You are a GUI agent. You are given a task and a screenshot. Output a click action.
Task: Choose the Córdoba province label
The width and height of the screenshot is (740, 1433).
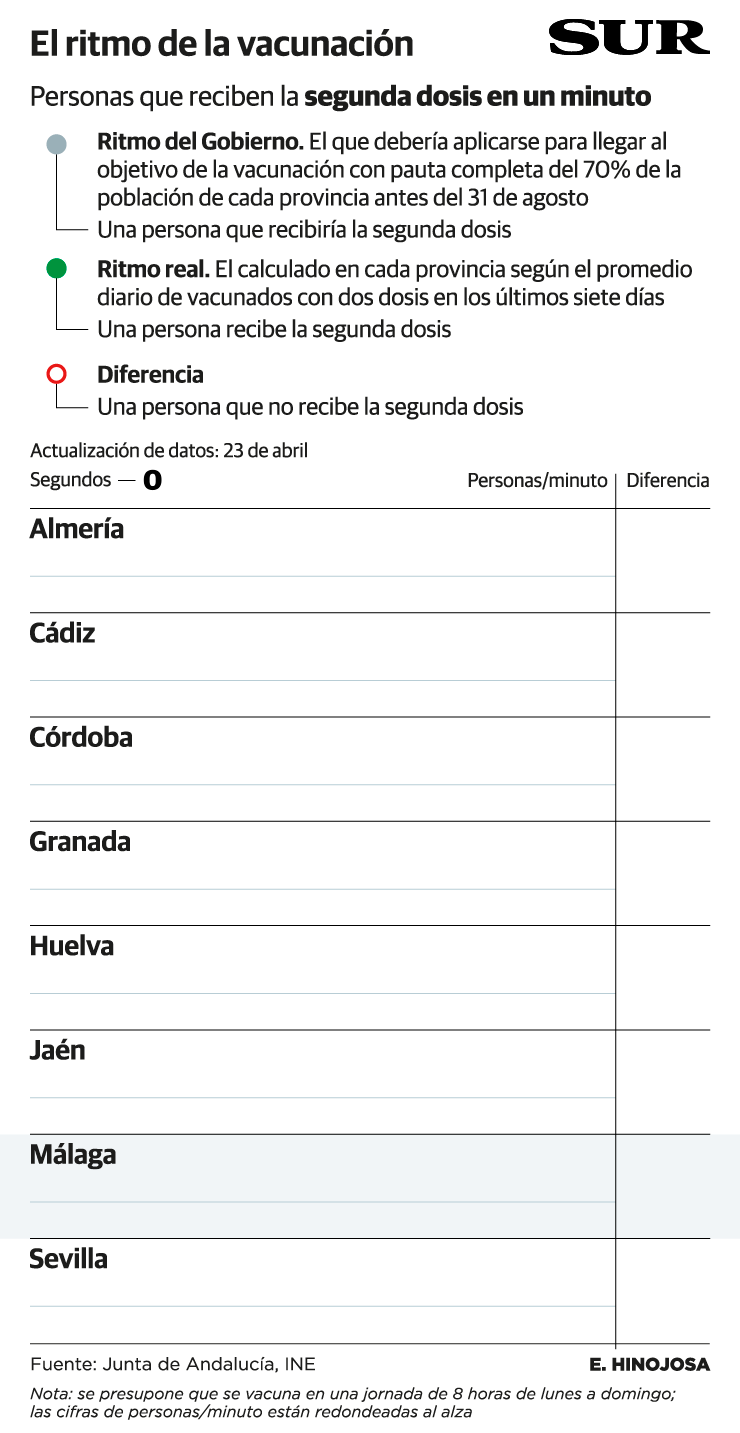81,738
